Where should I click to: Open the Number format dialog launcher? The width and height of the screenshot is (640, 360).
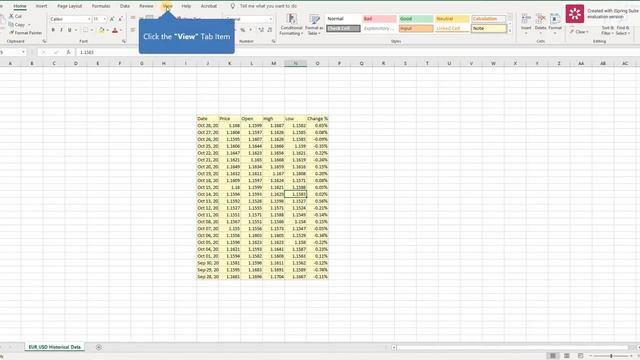tap(273, 41)
